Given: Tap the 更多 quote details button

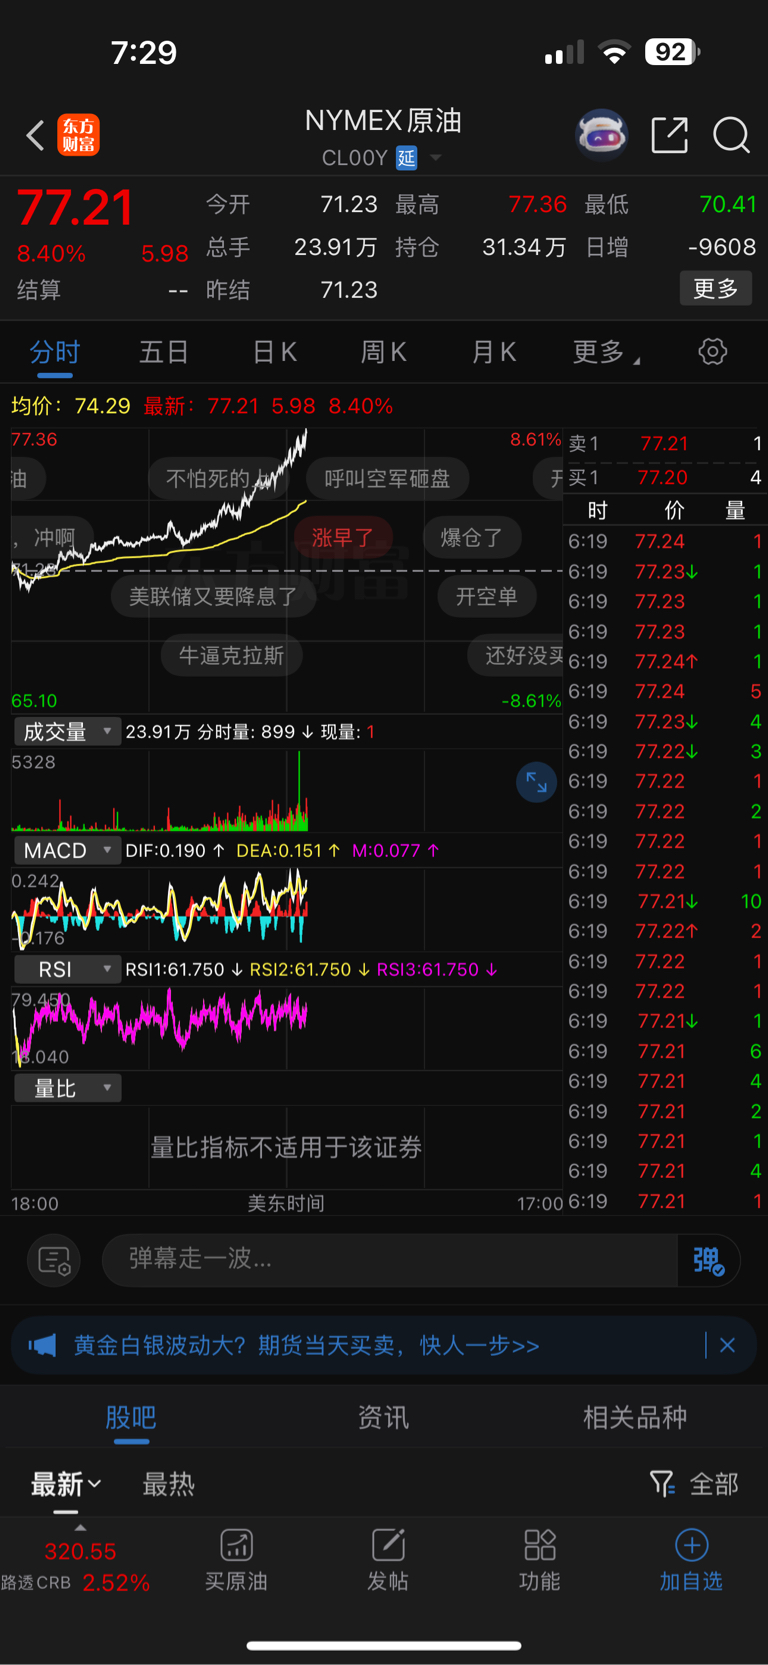Looking at the screenshot, I should [716, 289].
